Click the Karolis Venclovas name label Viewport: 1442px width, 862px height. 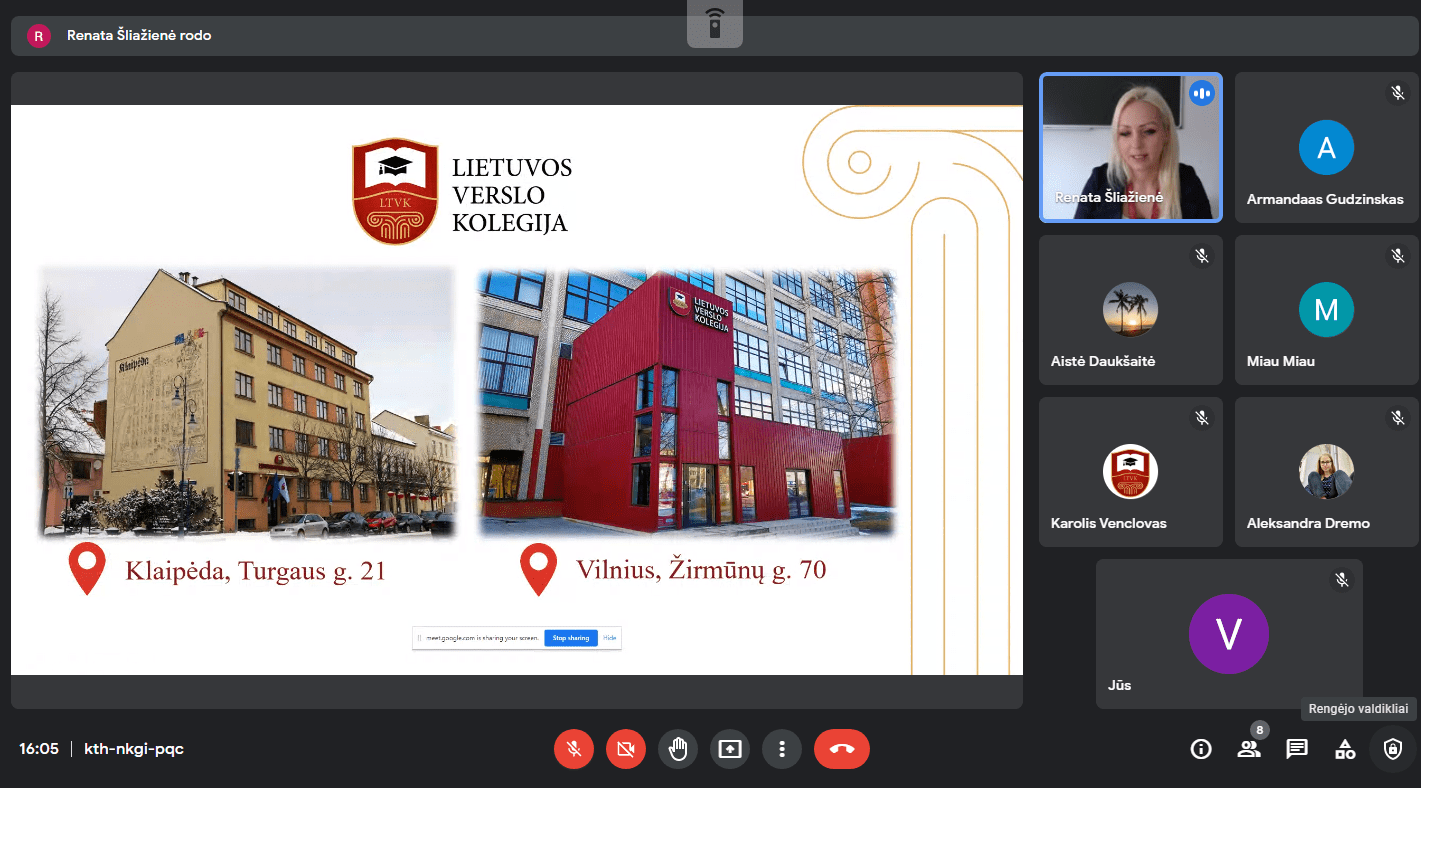tap(1108, 523)
